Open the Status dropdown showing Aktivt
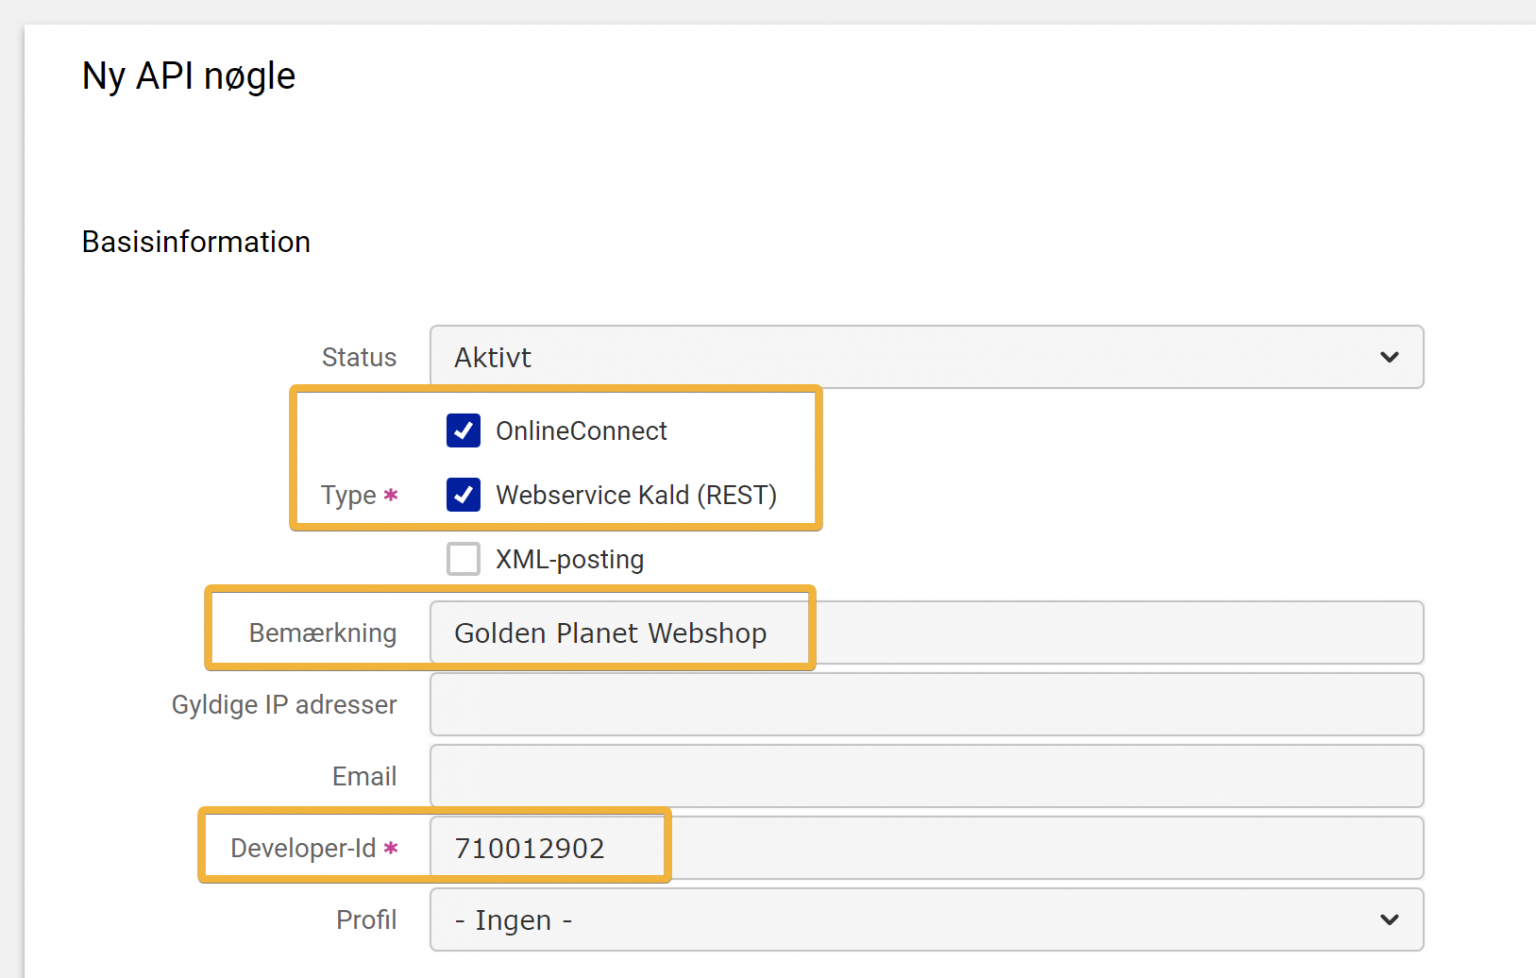1536x978 pixels. click(x=926, y=357)
